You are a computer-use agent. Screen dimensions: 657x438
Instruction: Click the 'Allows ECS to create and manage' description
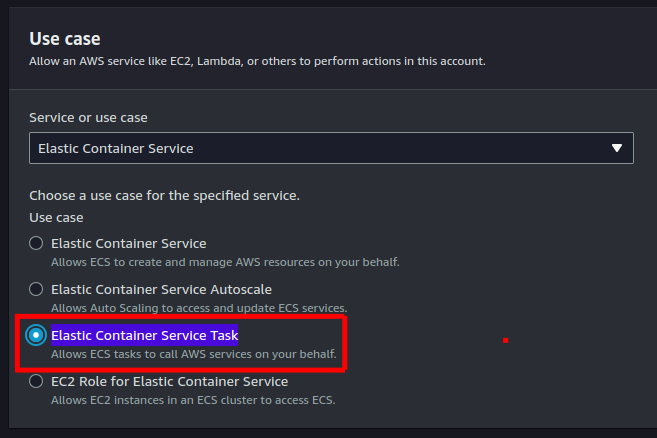[x=225, y=262]
